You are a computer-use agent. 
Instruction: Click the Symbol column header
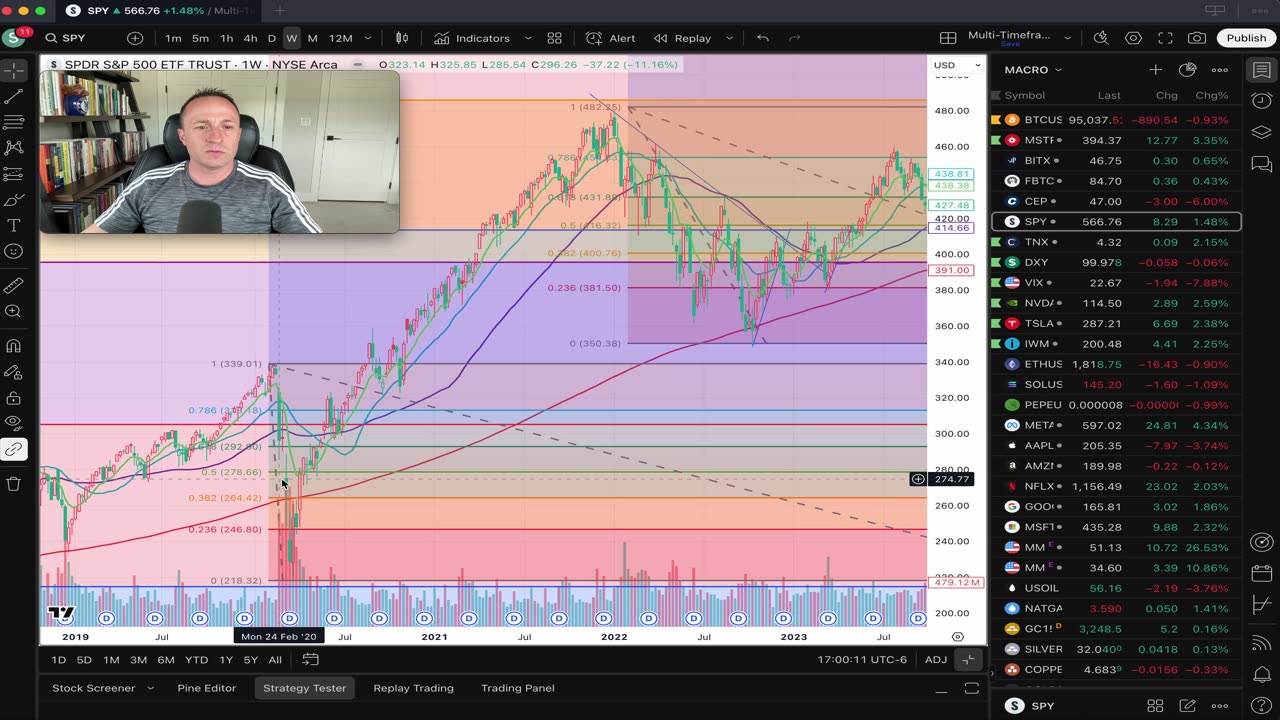tap(1025, 96)
